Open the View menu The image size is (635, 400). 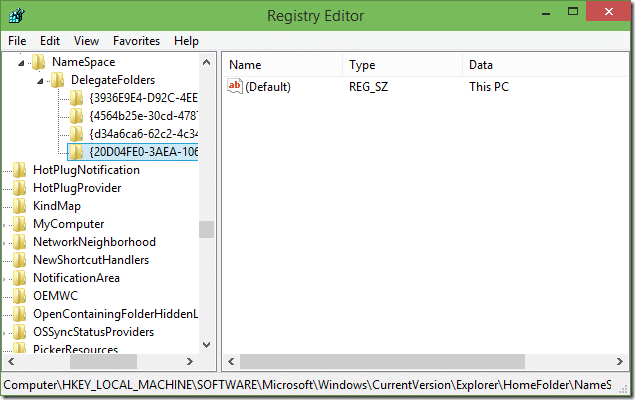86,41
